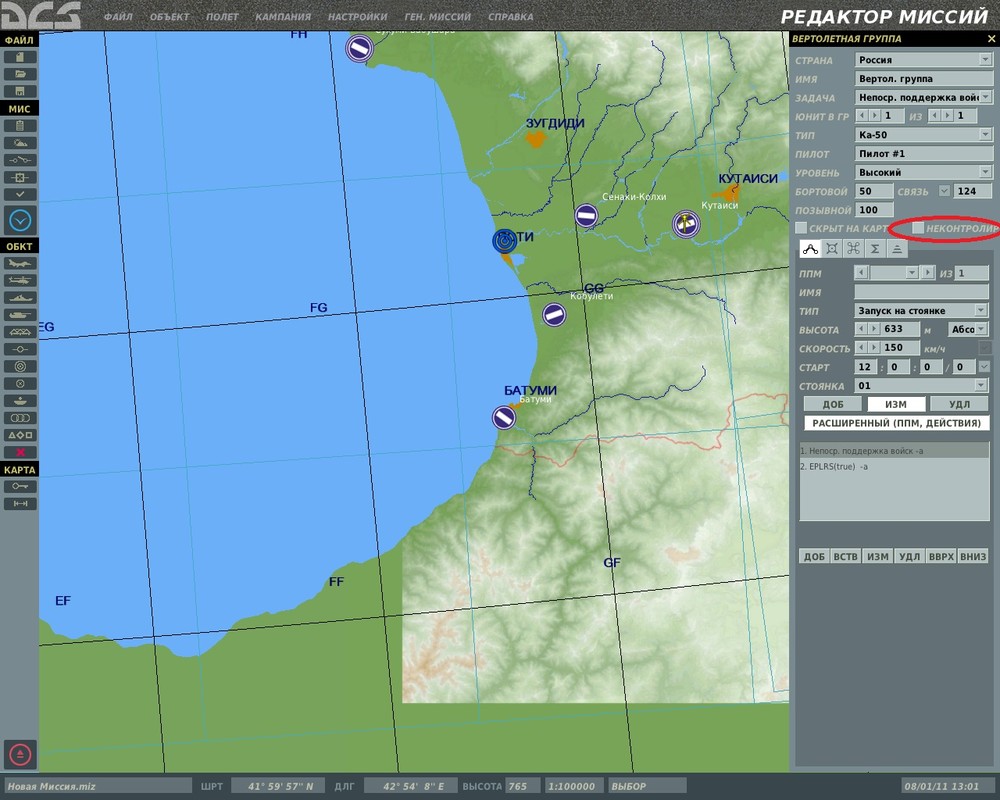Click the ПОЗЫВНОЙ input field

point(874,210)
